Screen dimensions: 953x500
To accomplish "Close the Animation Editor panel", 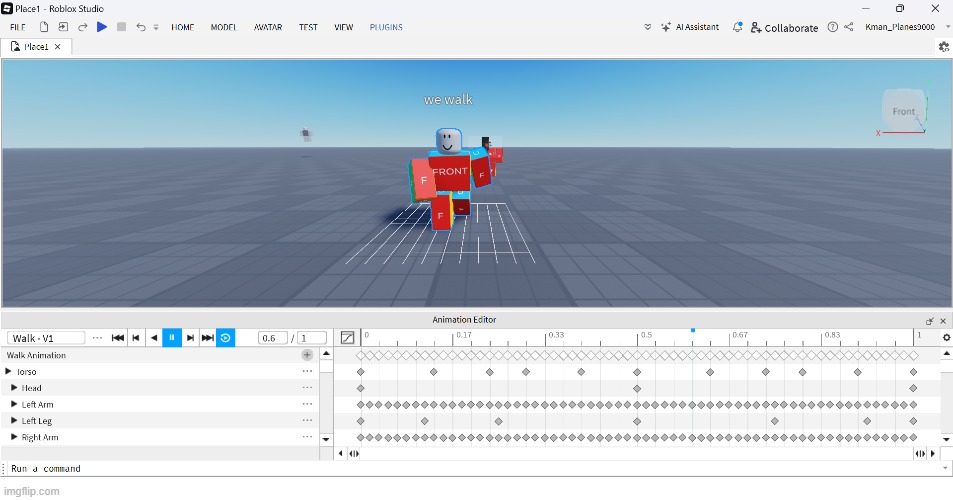I will point(943,321).
